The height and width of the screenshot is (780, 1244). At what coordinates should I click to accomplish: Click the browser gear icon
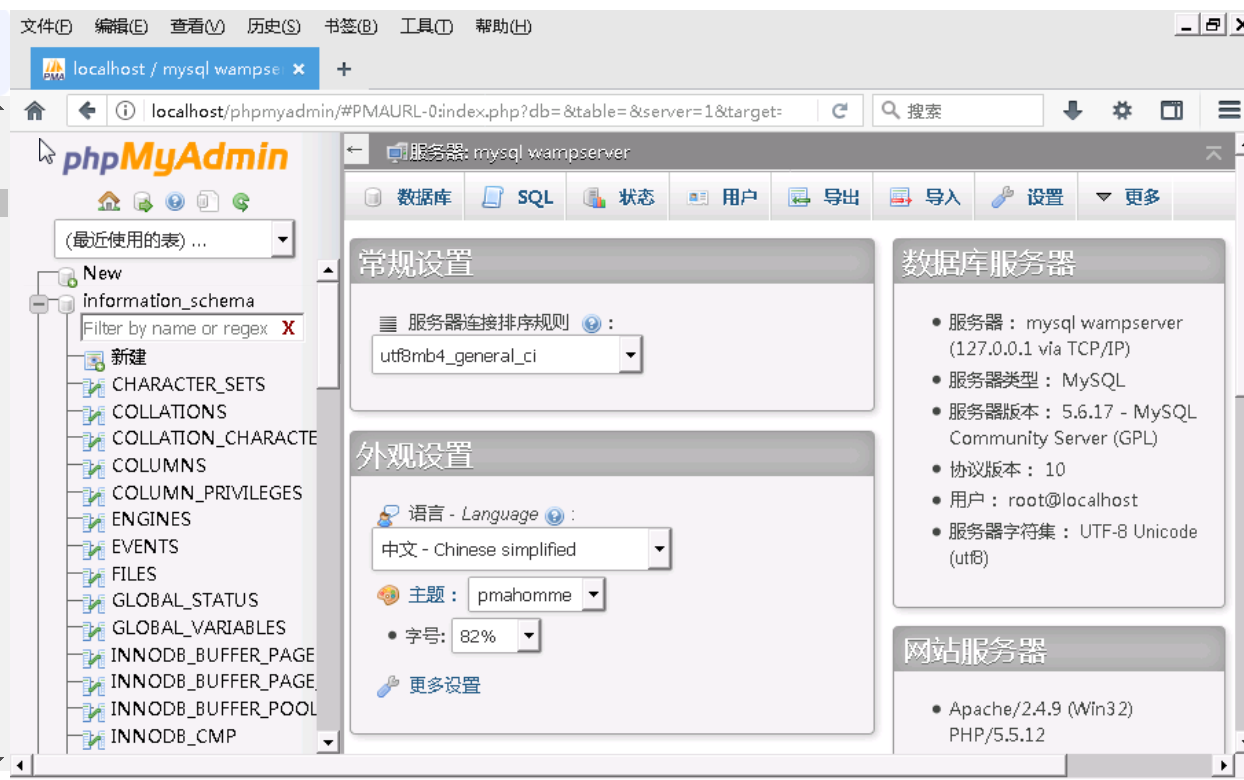1122,110
